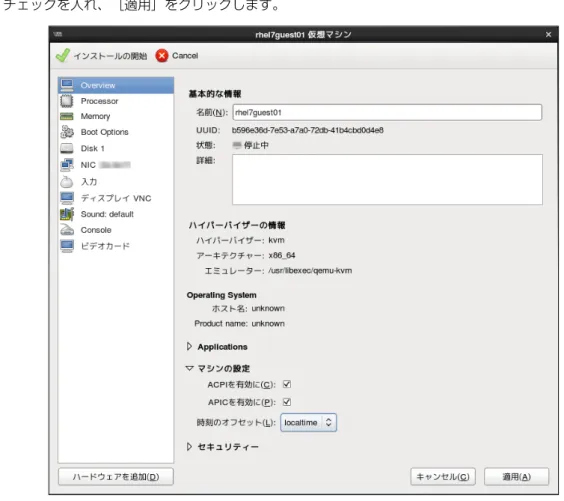Click the 適用 button
Image resolution: width=564 pixels, height=501 pixels.
click(517, 477)
